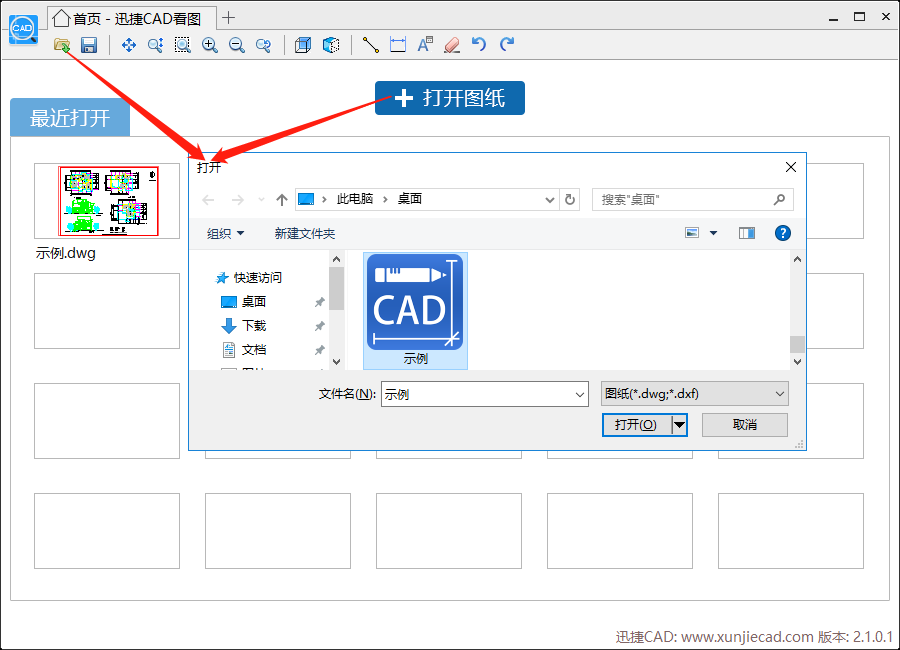Open the 组织 dropdown menu

tap(226, 234)
